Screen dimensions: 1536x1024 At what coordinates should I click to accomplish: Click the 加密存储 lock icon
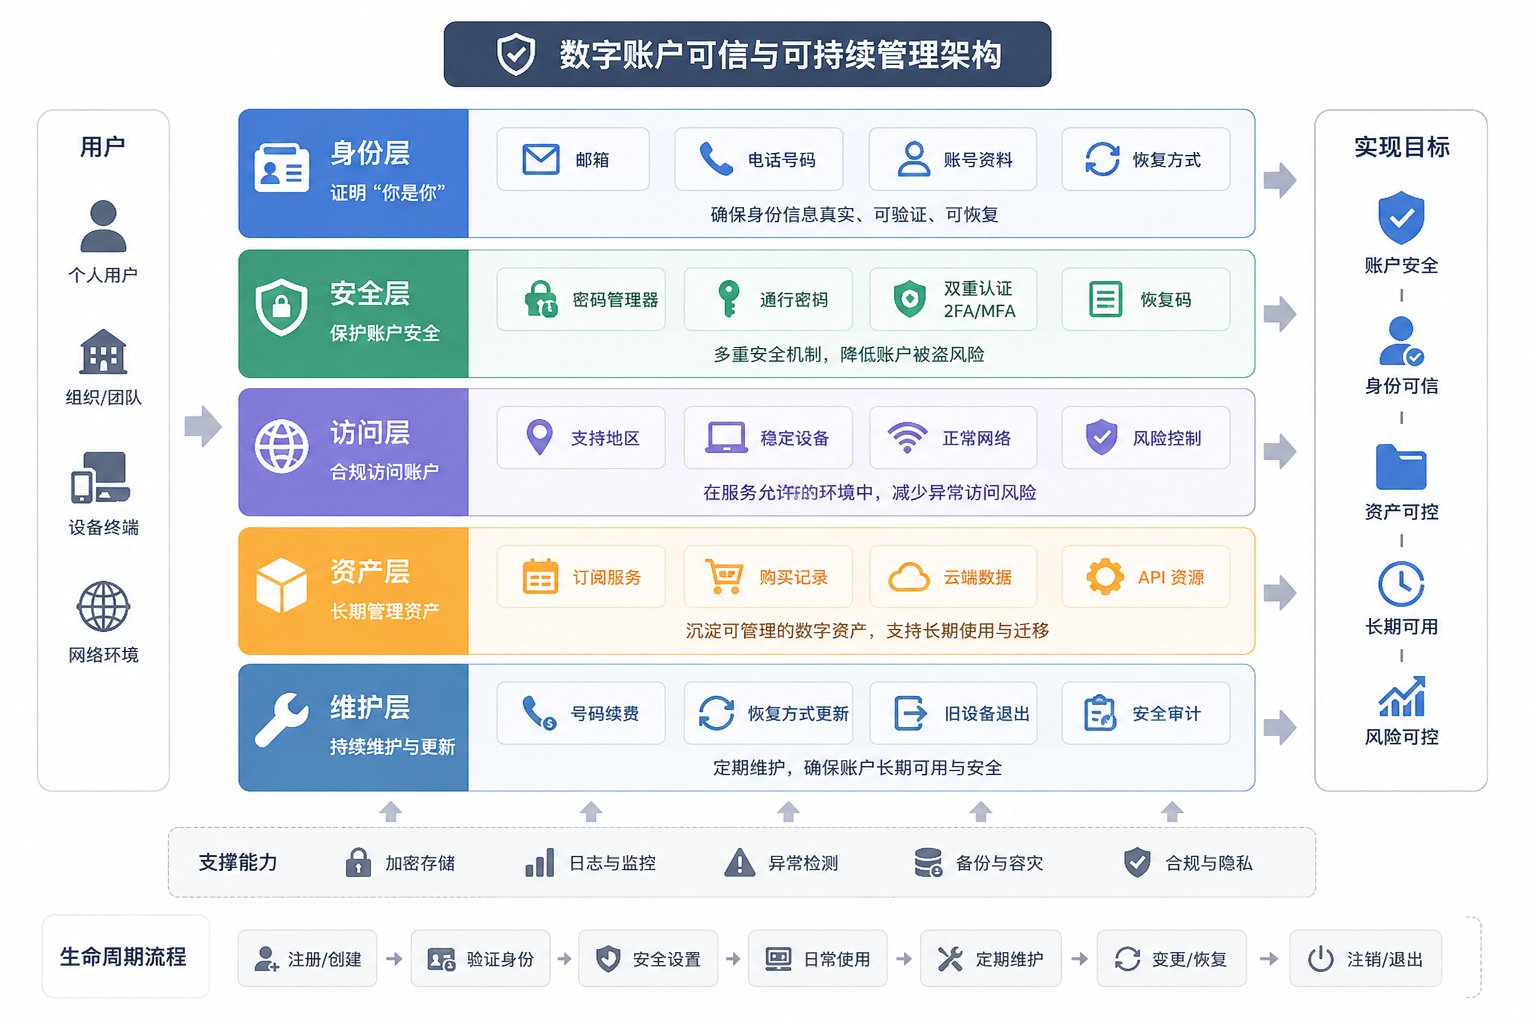click(358, 862)
